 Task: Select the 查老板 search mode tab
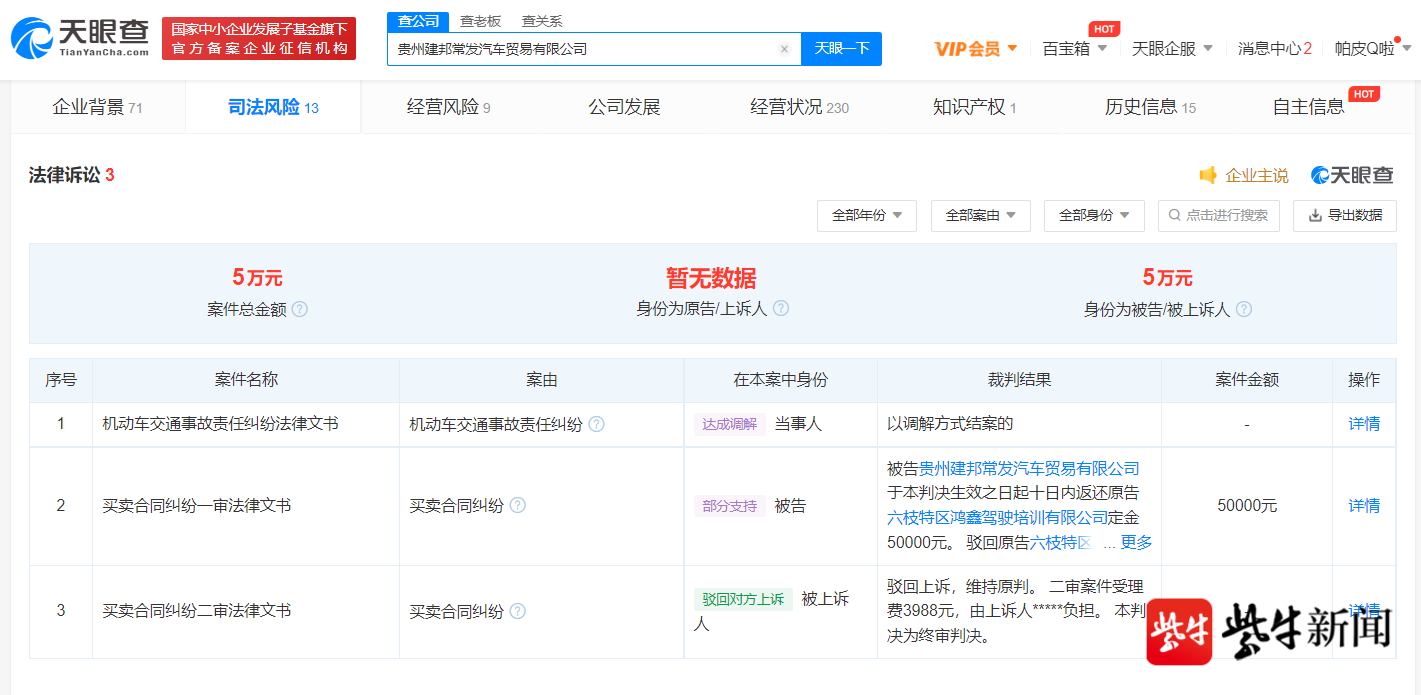(x=480, y=21)
